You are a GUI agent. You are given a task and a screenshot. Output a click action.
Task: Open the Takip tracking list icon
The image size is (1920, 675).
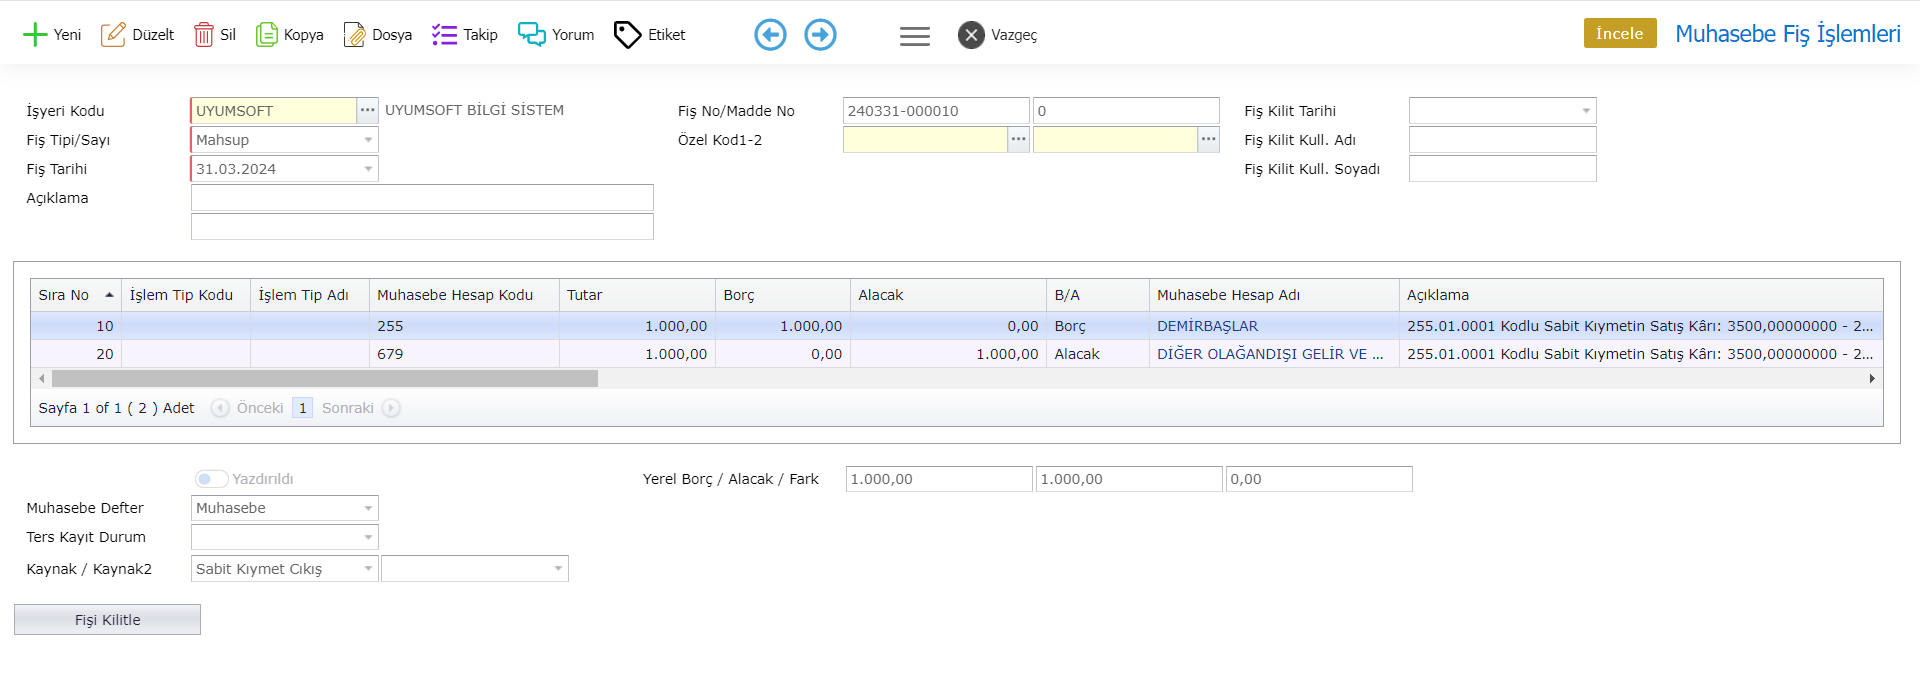click(444, 35)
